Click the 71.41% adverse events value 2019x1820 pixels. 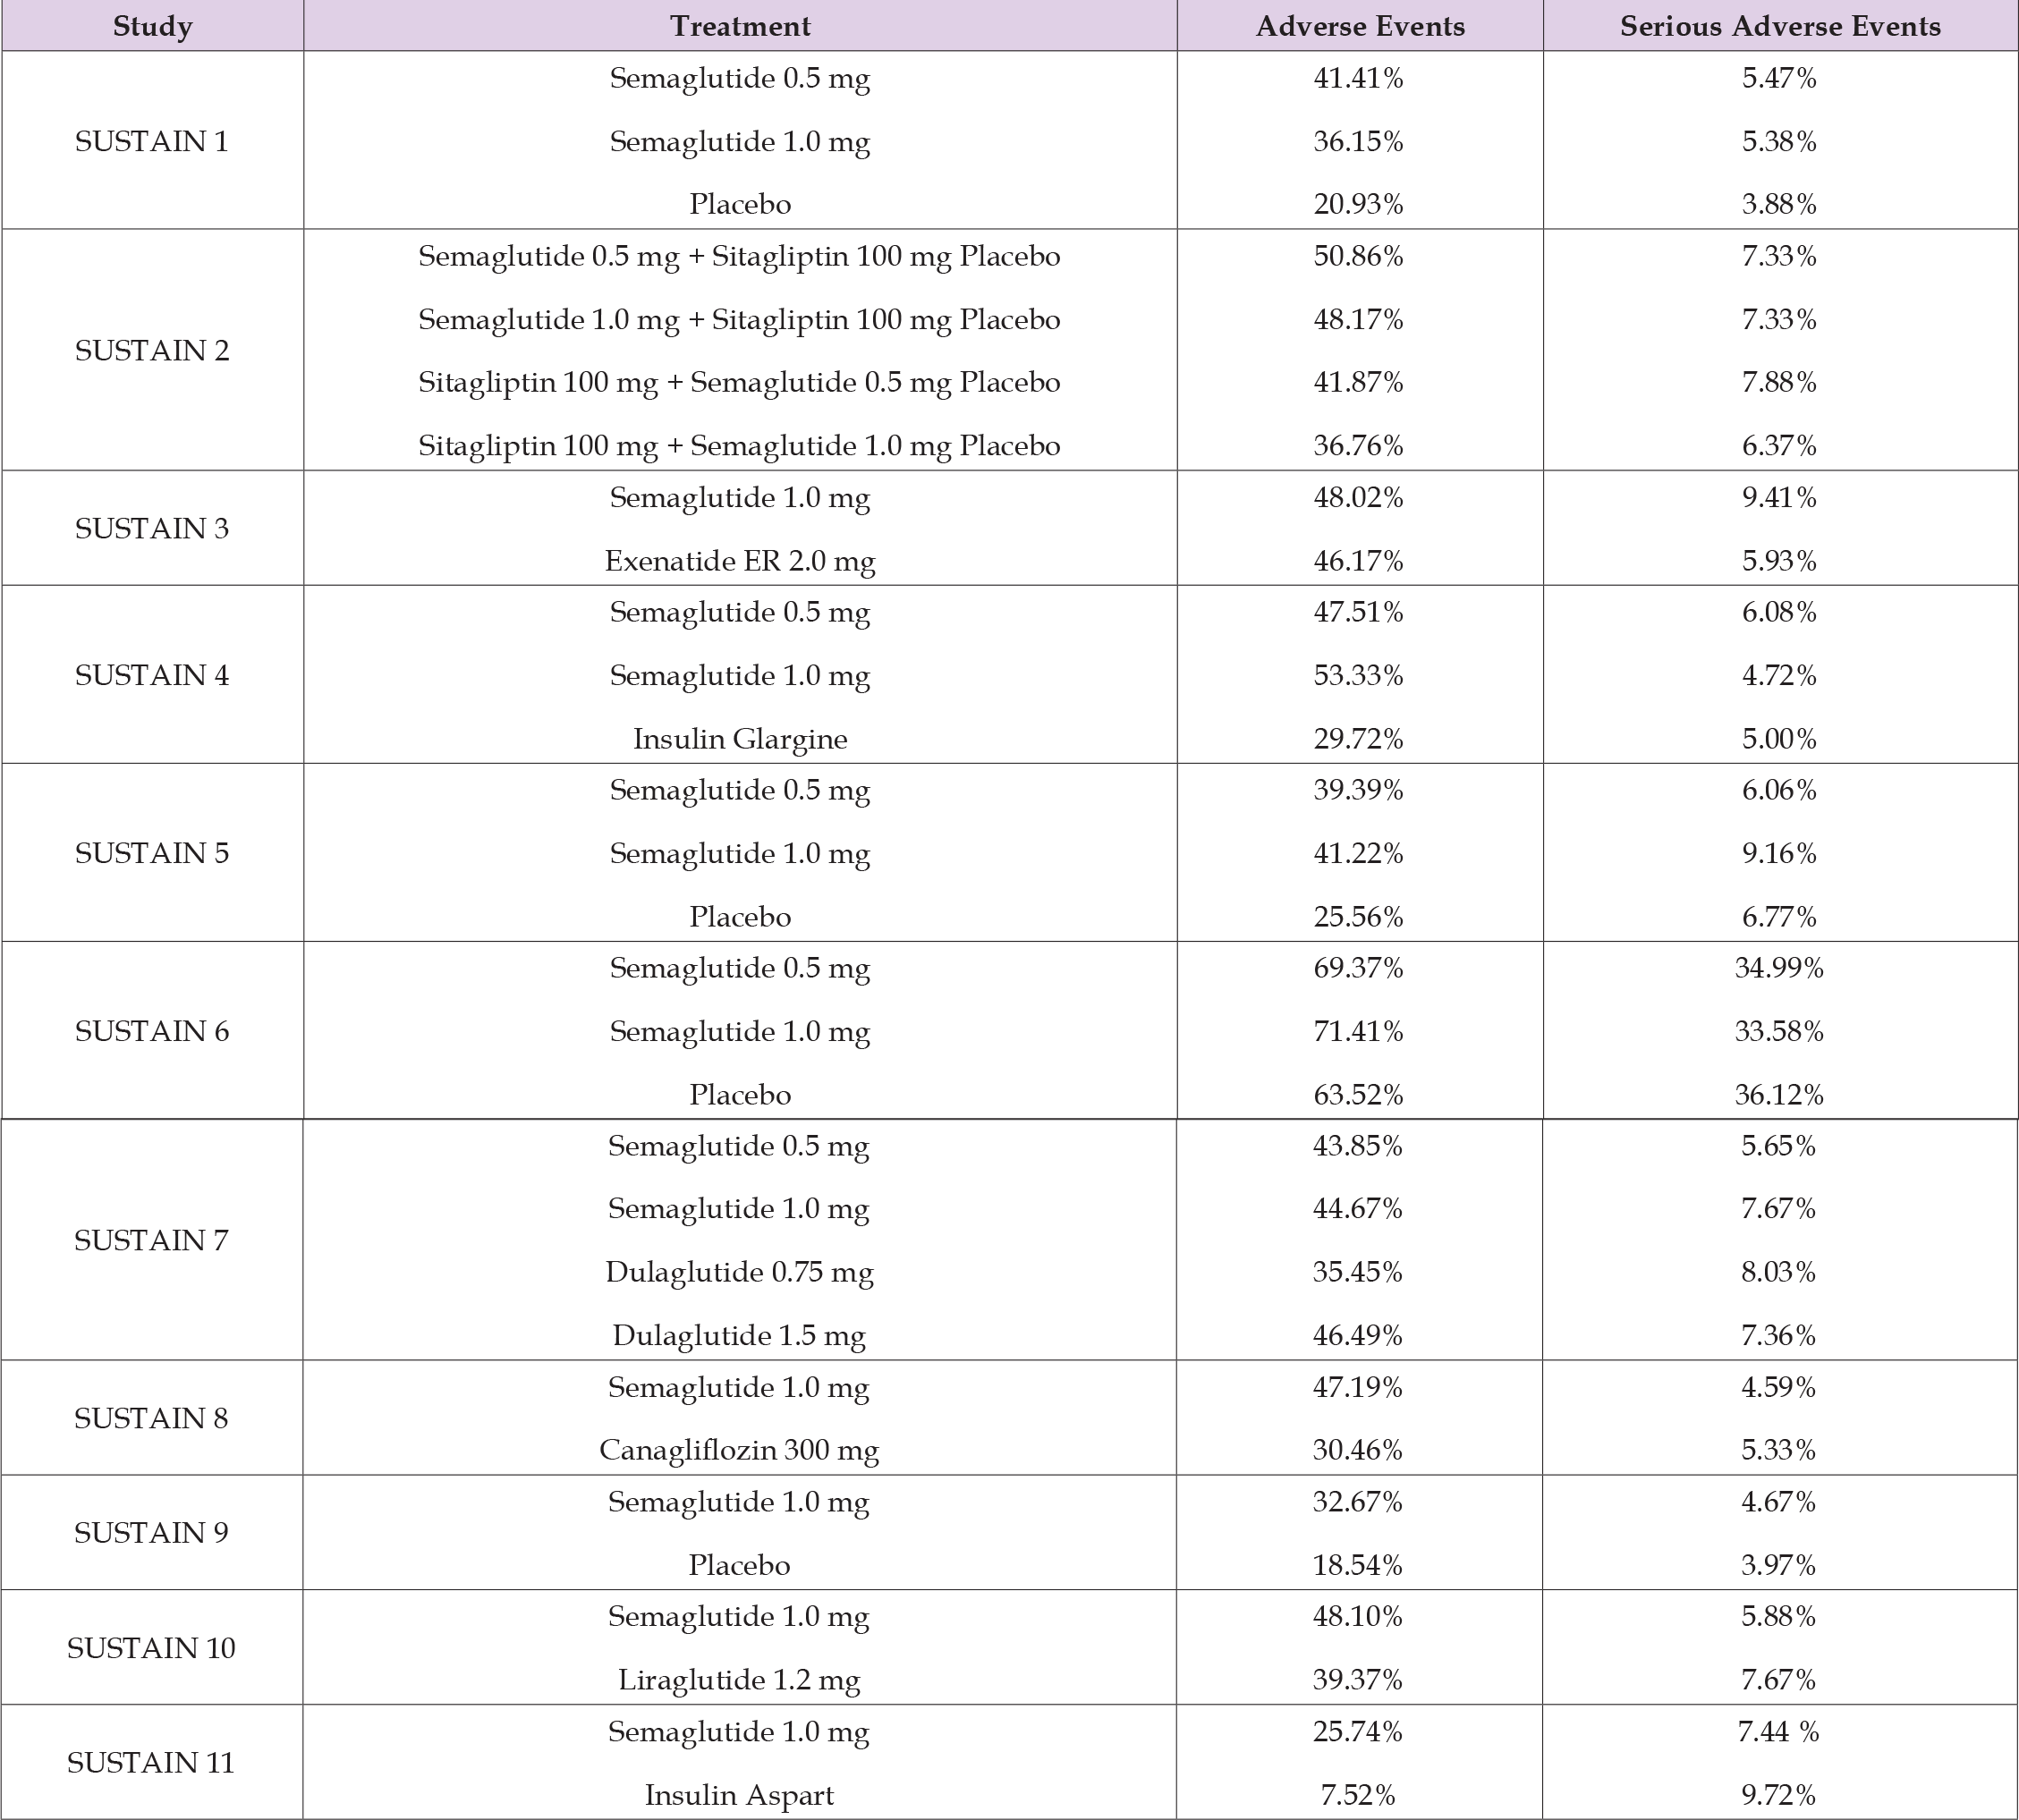[x=1358, y=1031]
